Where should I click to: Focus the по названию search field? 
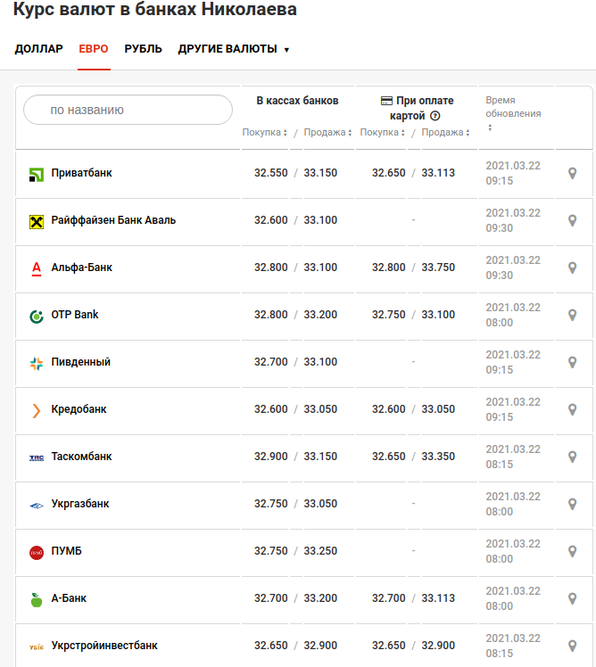click(x=128, y=110)
